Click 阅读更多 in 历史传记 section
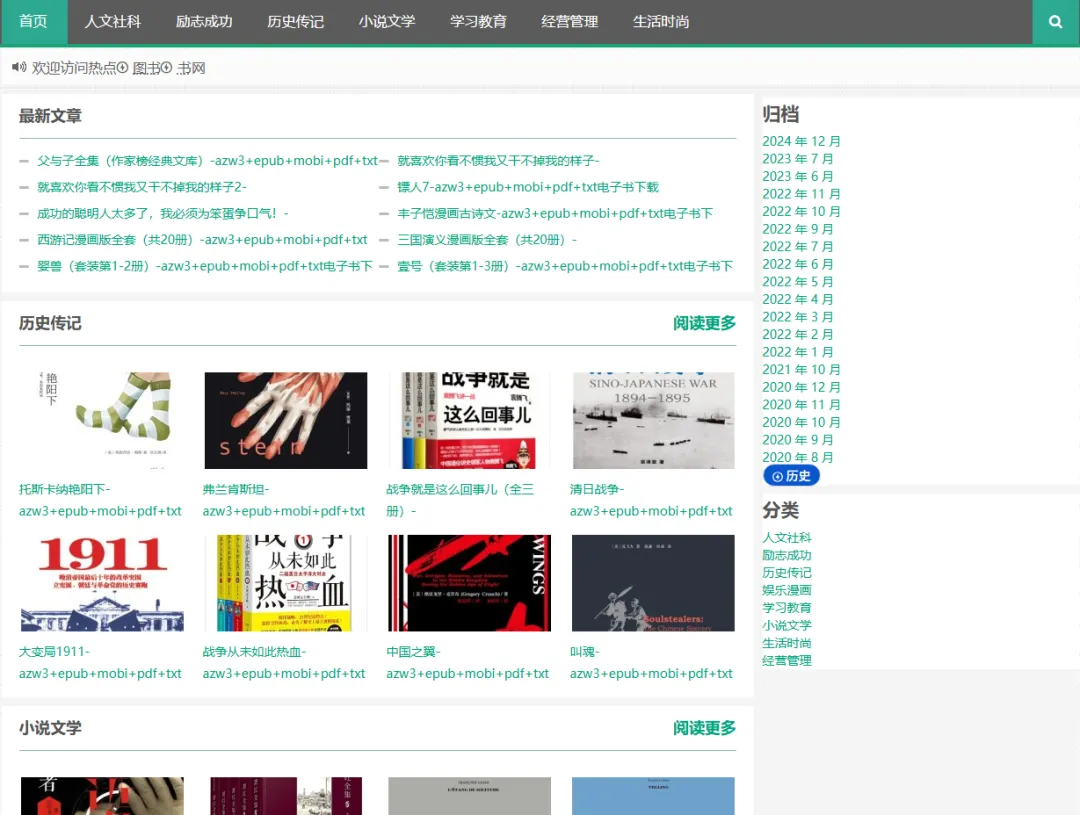This screenshot has height=815, width=1080. pos(705,323)
